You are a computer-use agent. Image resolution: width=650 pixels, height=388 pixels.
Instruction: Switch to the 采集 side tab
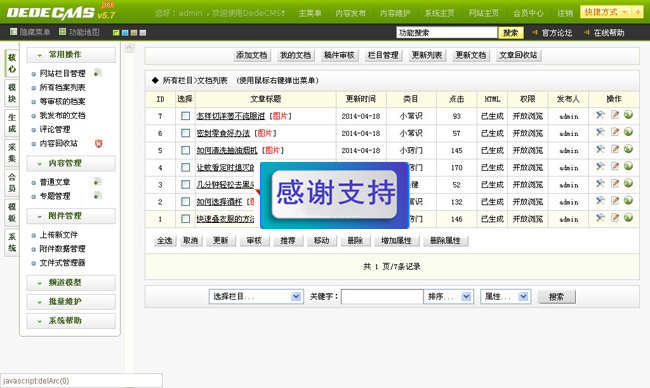point(12,153)
